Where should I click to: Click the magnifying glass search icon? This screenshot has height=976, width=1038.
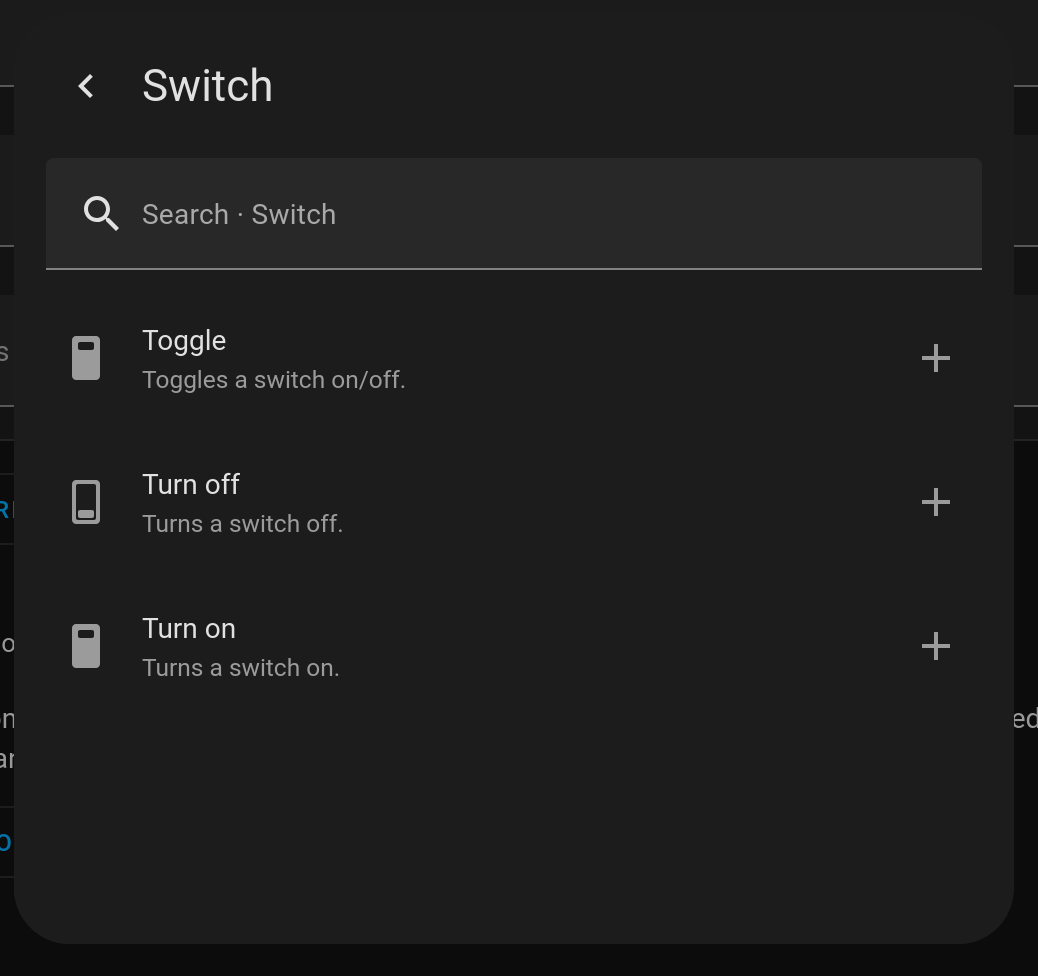(101, 213)
